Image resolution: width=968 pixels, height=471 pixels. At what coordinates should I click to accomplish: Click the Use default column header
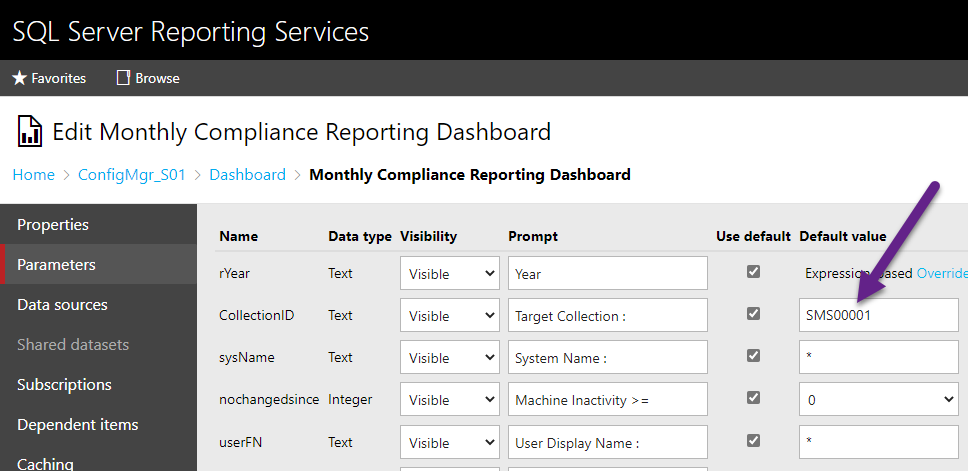pyautogui.click(x=753, y=236)
